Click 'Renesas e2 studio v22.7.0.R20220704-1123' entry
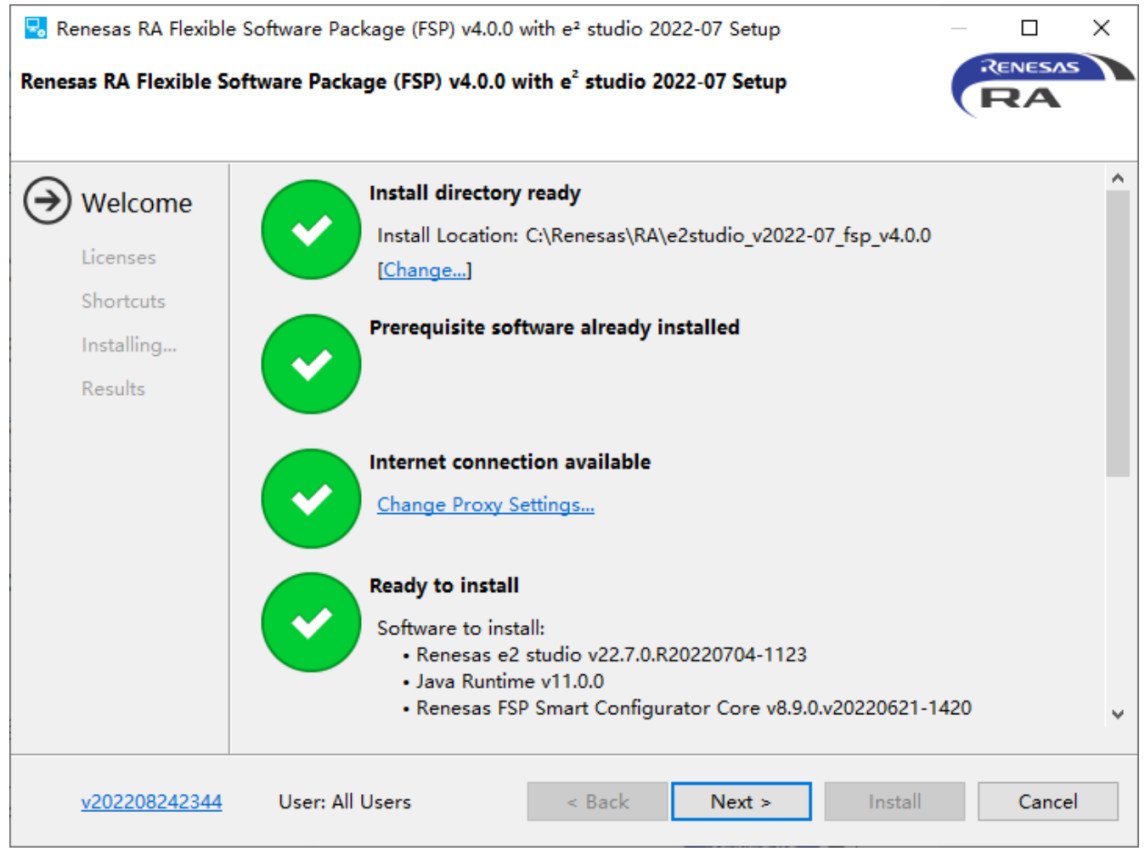The height and width of the screenshot is (851, 1145). tap(610, 655)
